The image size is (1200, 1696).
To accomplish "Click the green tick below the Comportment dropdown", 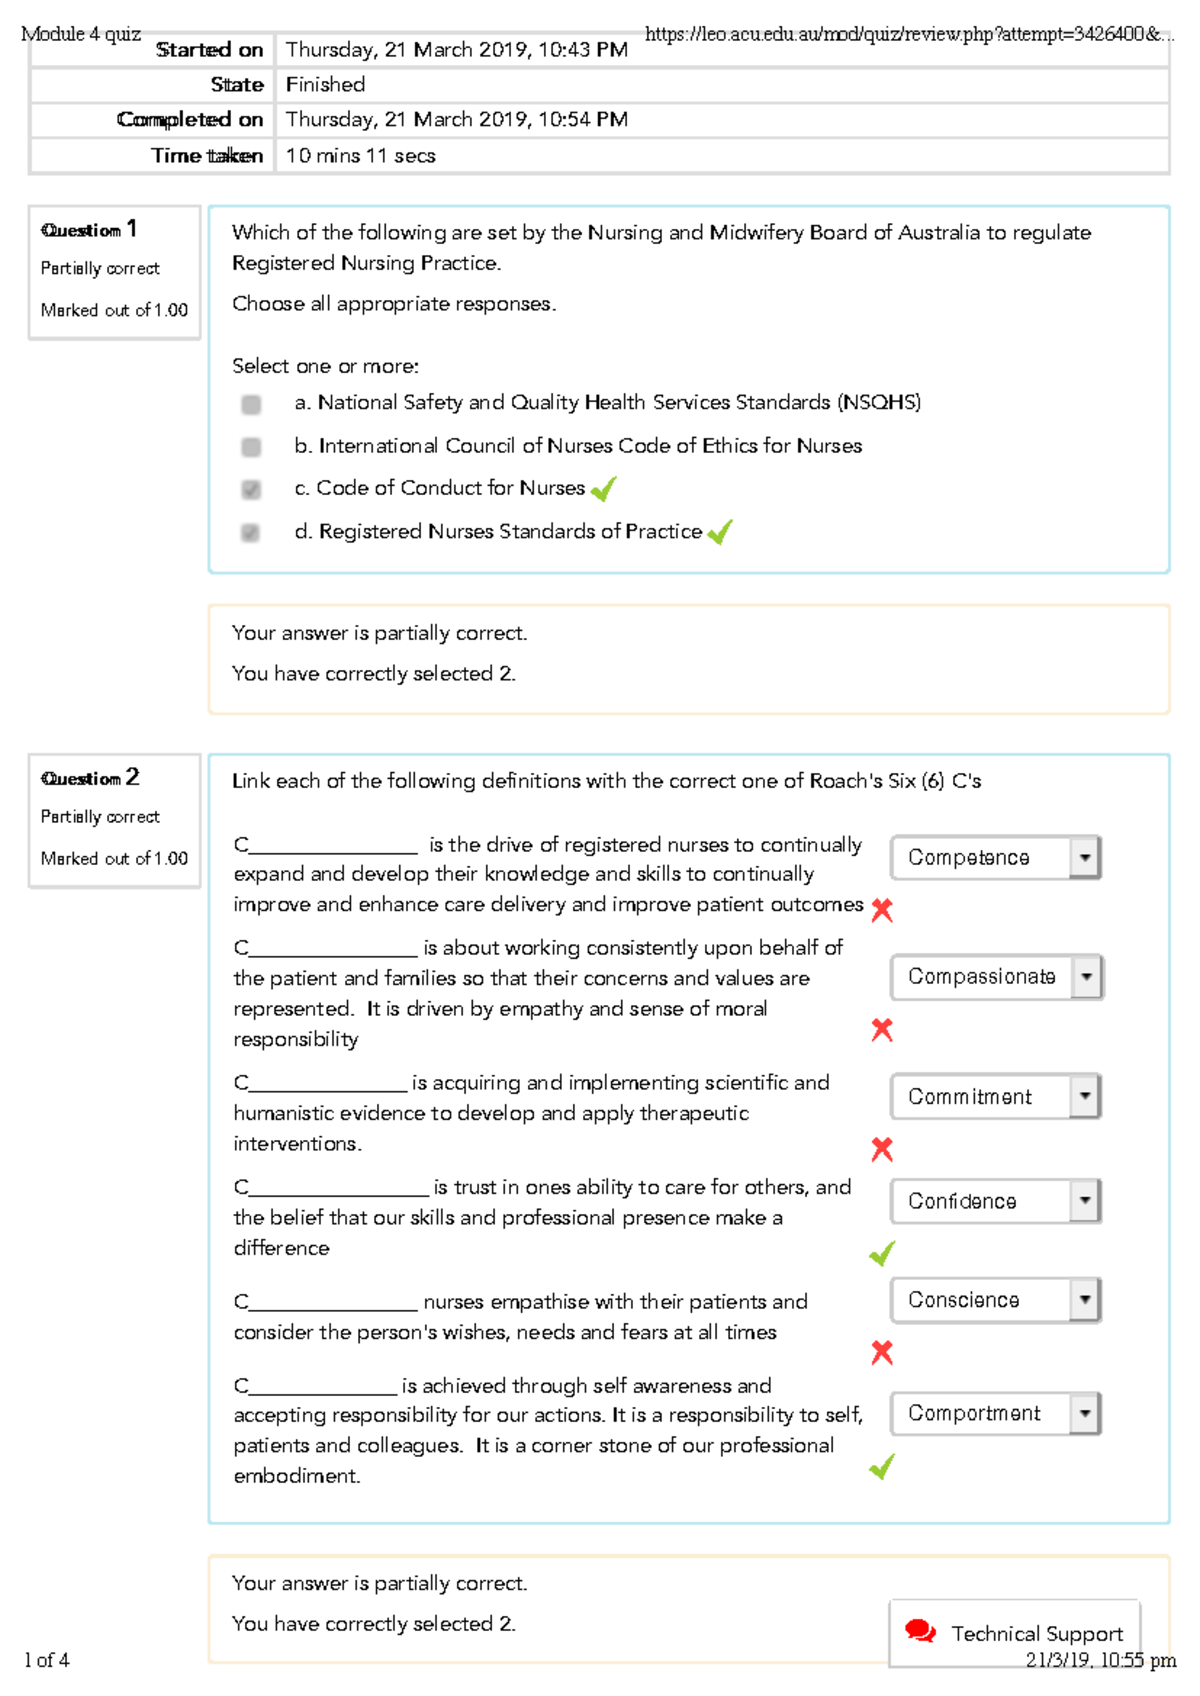I will click(881, 1469).
